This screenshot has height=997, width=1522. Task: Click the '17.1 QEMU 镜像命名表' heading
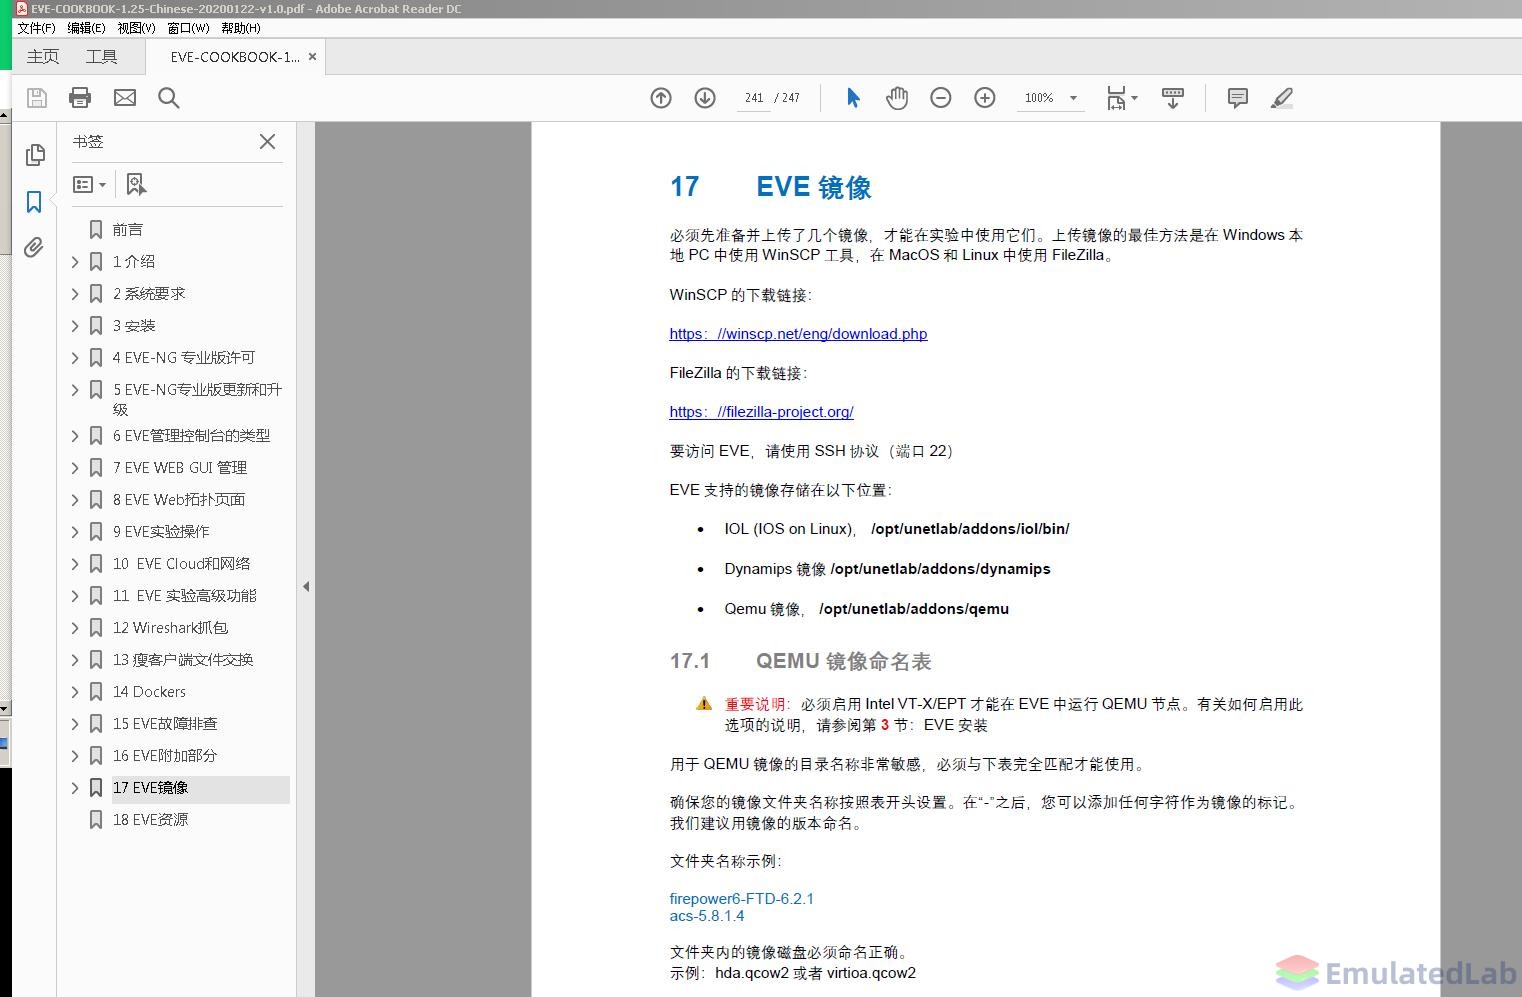pyautogui.click(x=800, y=661)
